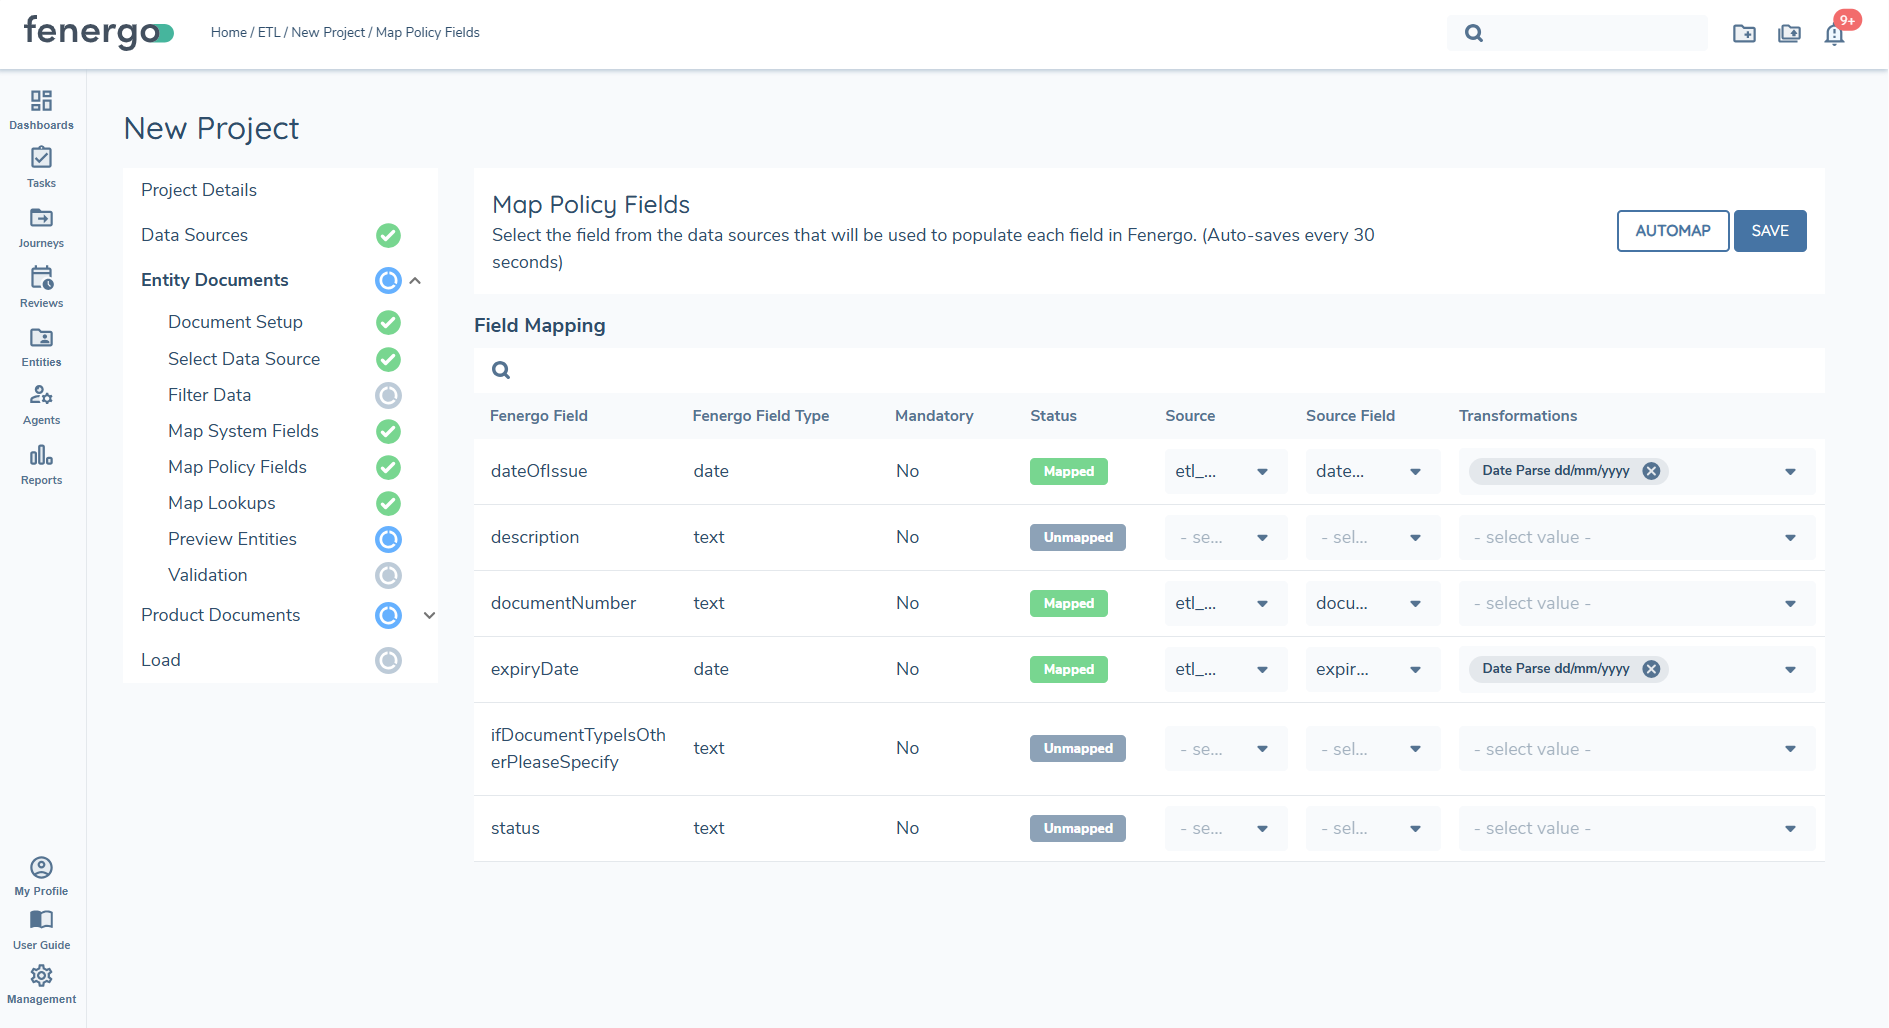Screen dimensions: 1889x1028
Task: View Reports
Action: click(x=41, y=463)
